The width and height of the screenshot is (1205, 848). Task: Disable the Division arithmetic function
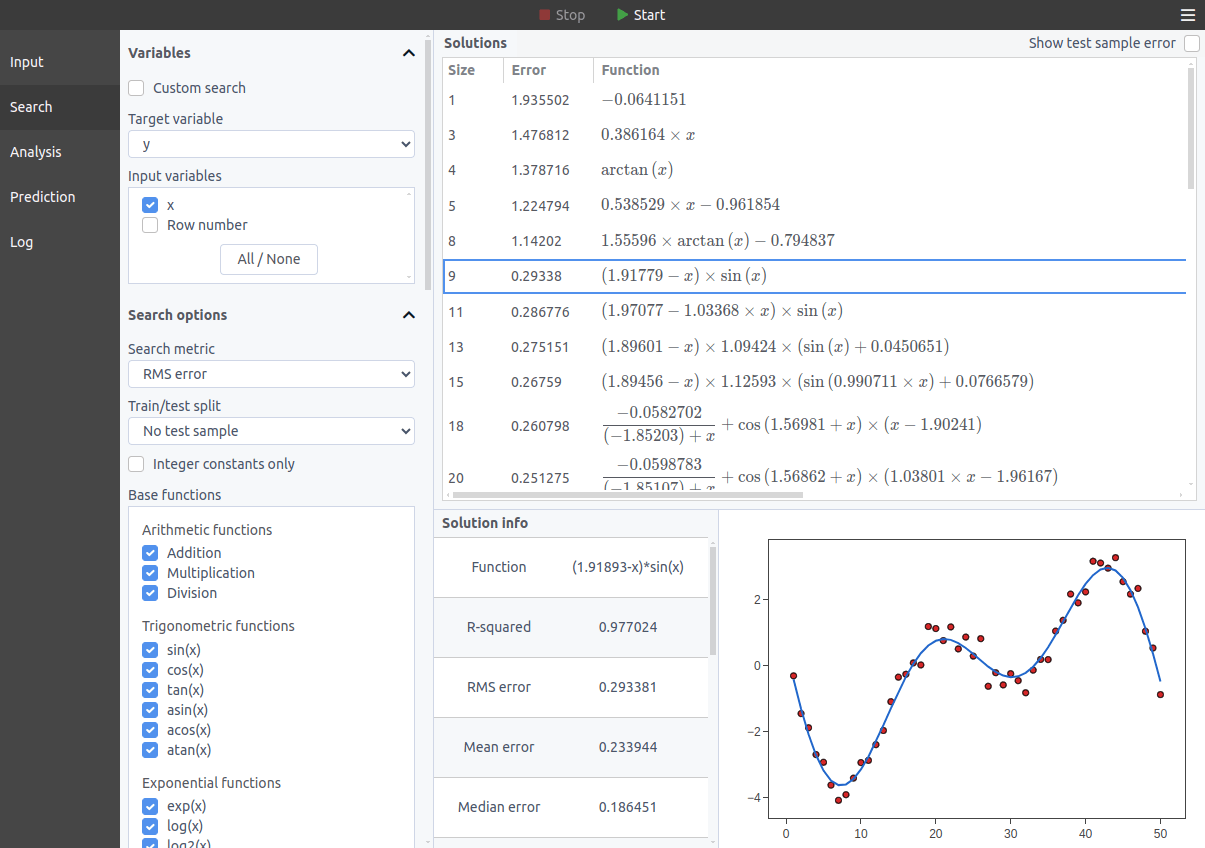150,593
